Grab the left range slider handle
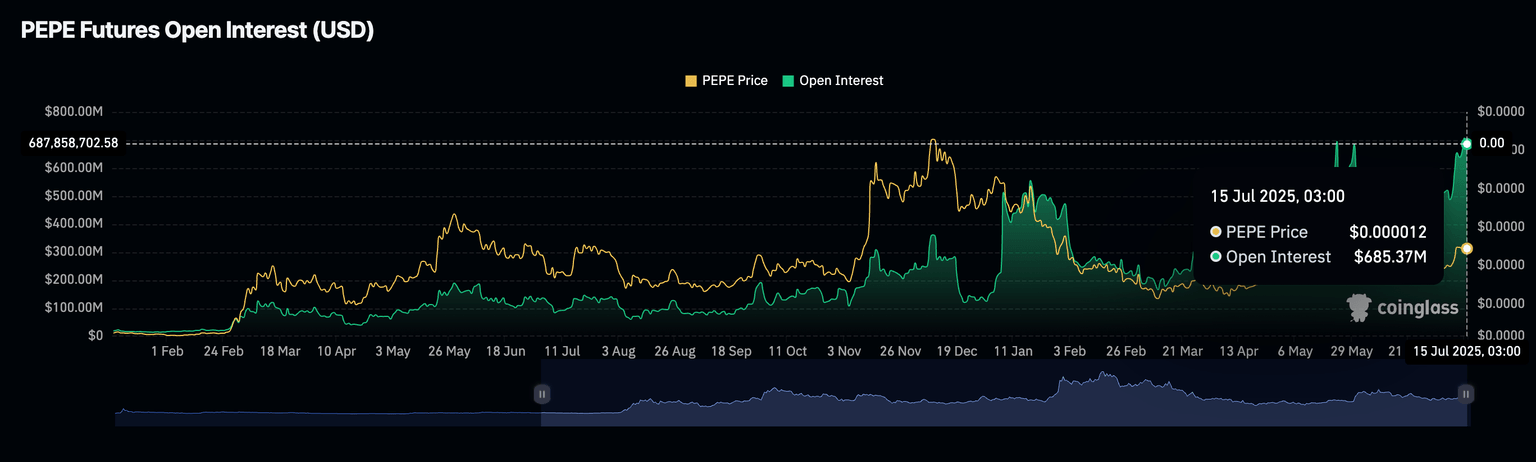The width and height of the screenshot is (1536, 462). point(542,394)
